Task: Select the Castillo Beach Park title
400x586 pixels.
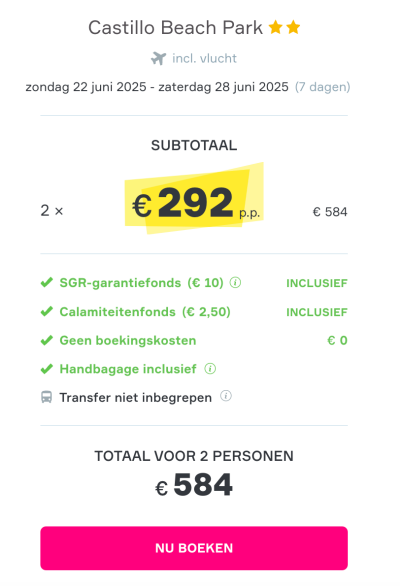Action: [175, 28]
